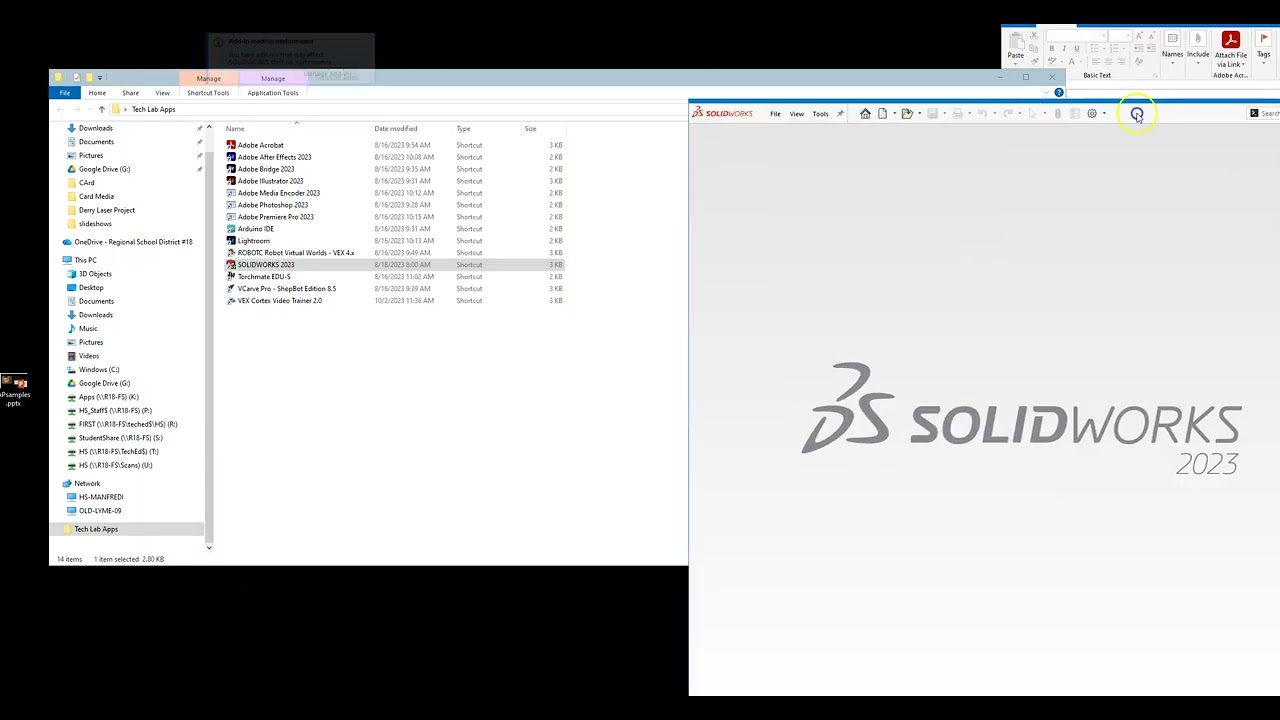The width and height of the screenshot is (1280, 720).
Task: Switch to View tab in File Explorer
Action: [162, 93]
